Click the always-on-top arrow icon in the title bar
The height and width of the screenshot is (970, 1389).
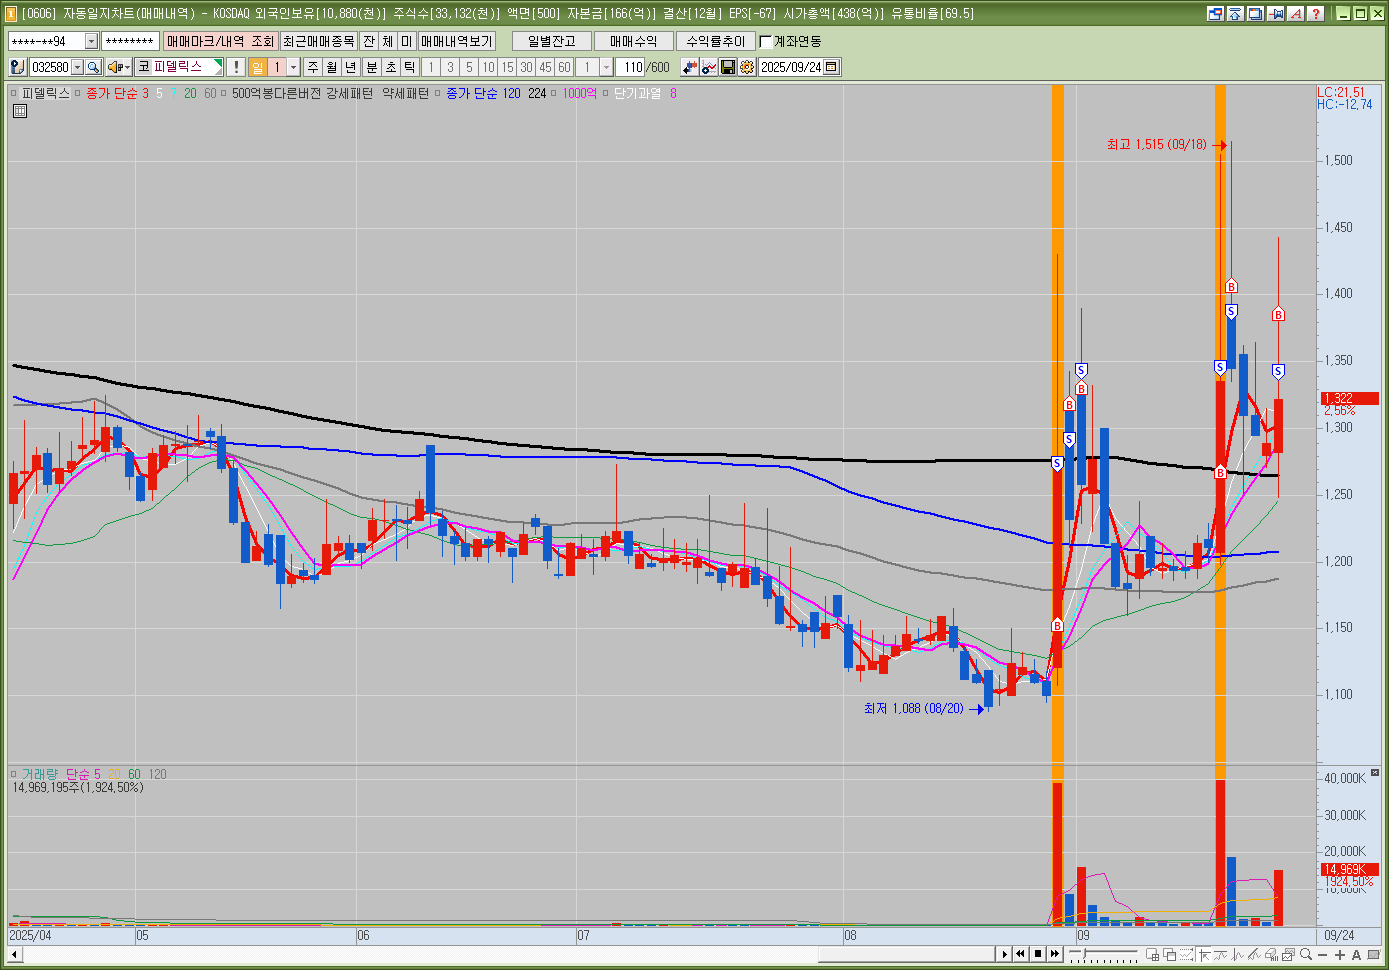click(x=1235, y=13)
